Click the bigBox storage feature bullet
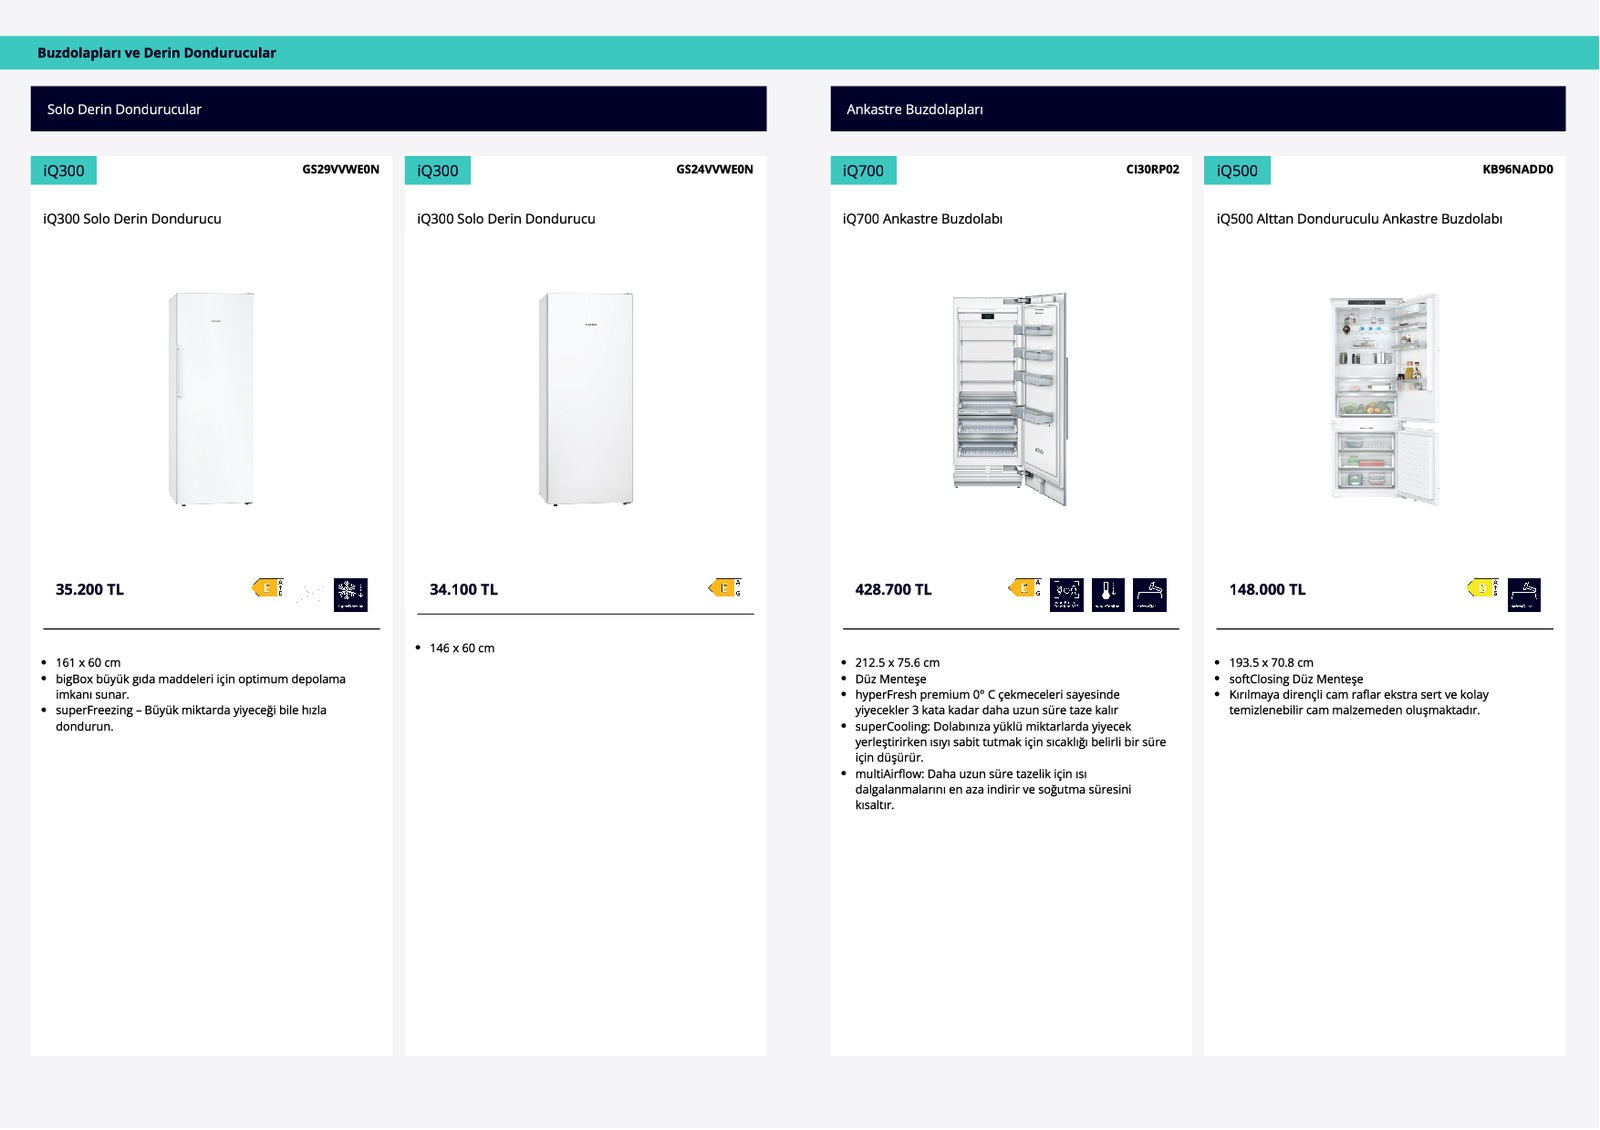 pyautogui.click(x=200, y=687)
